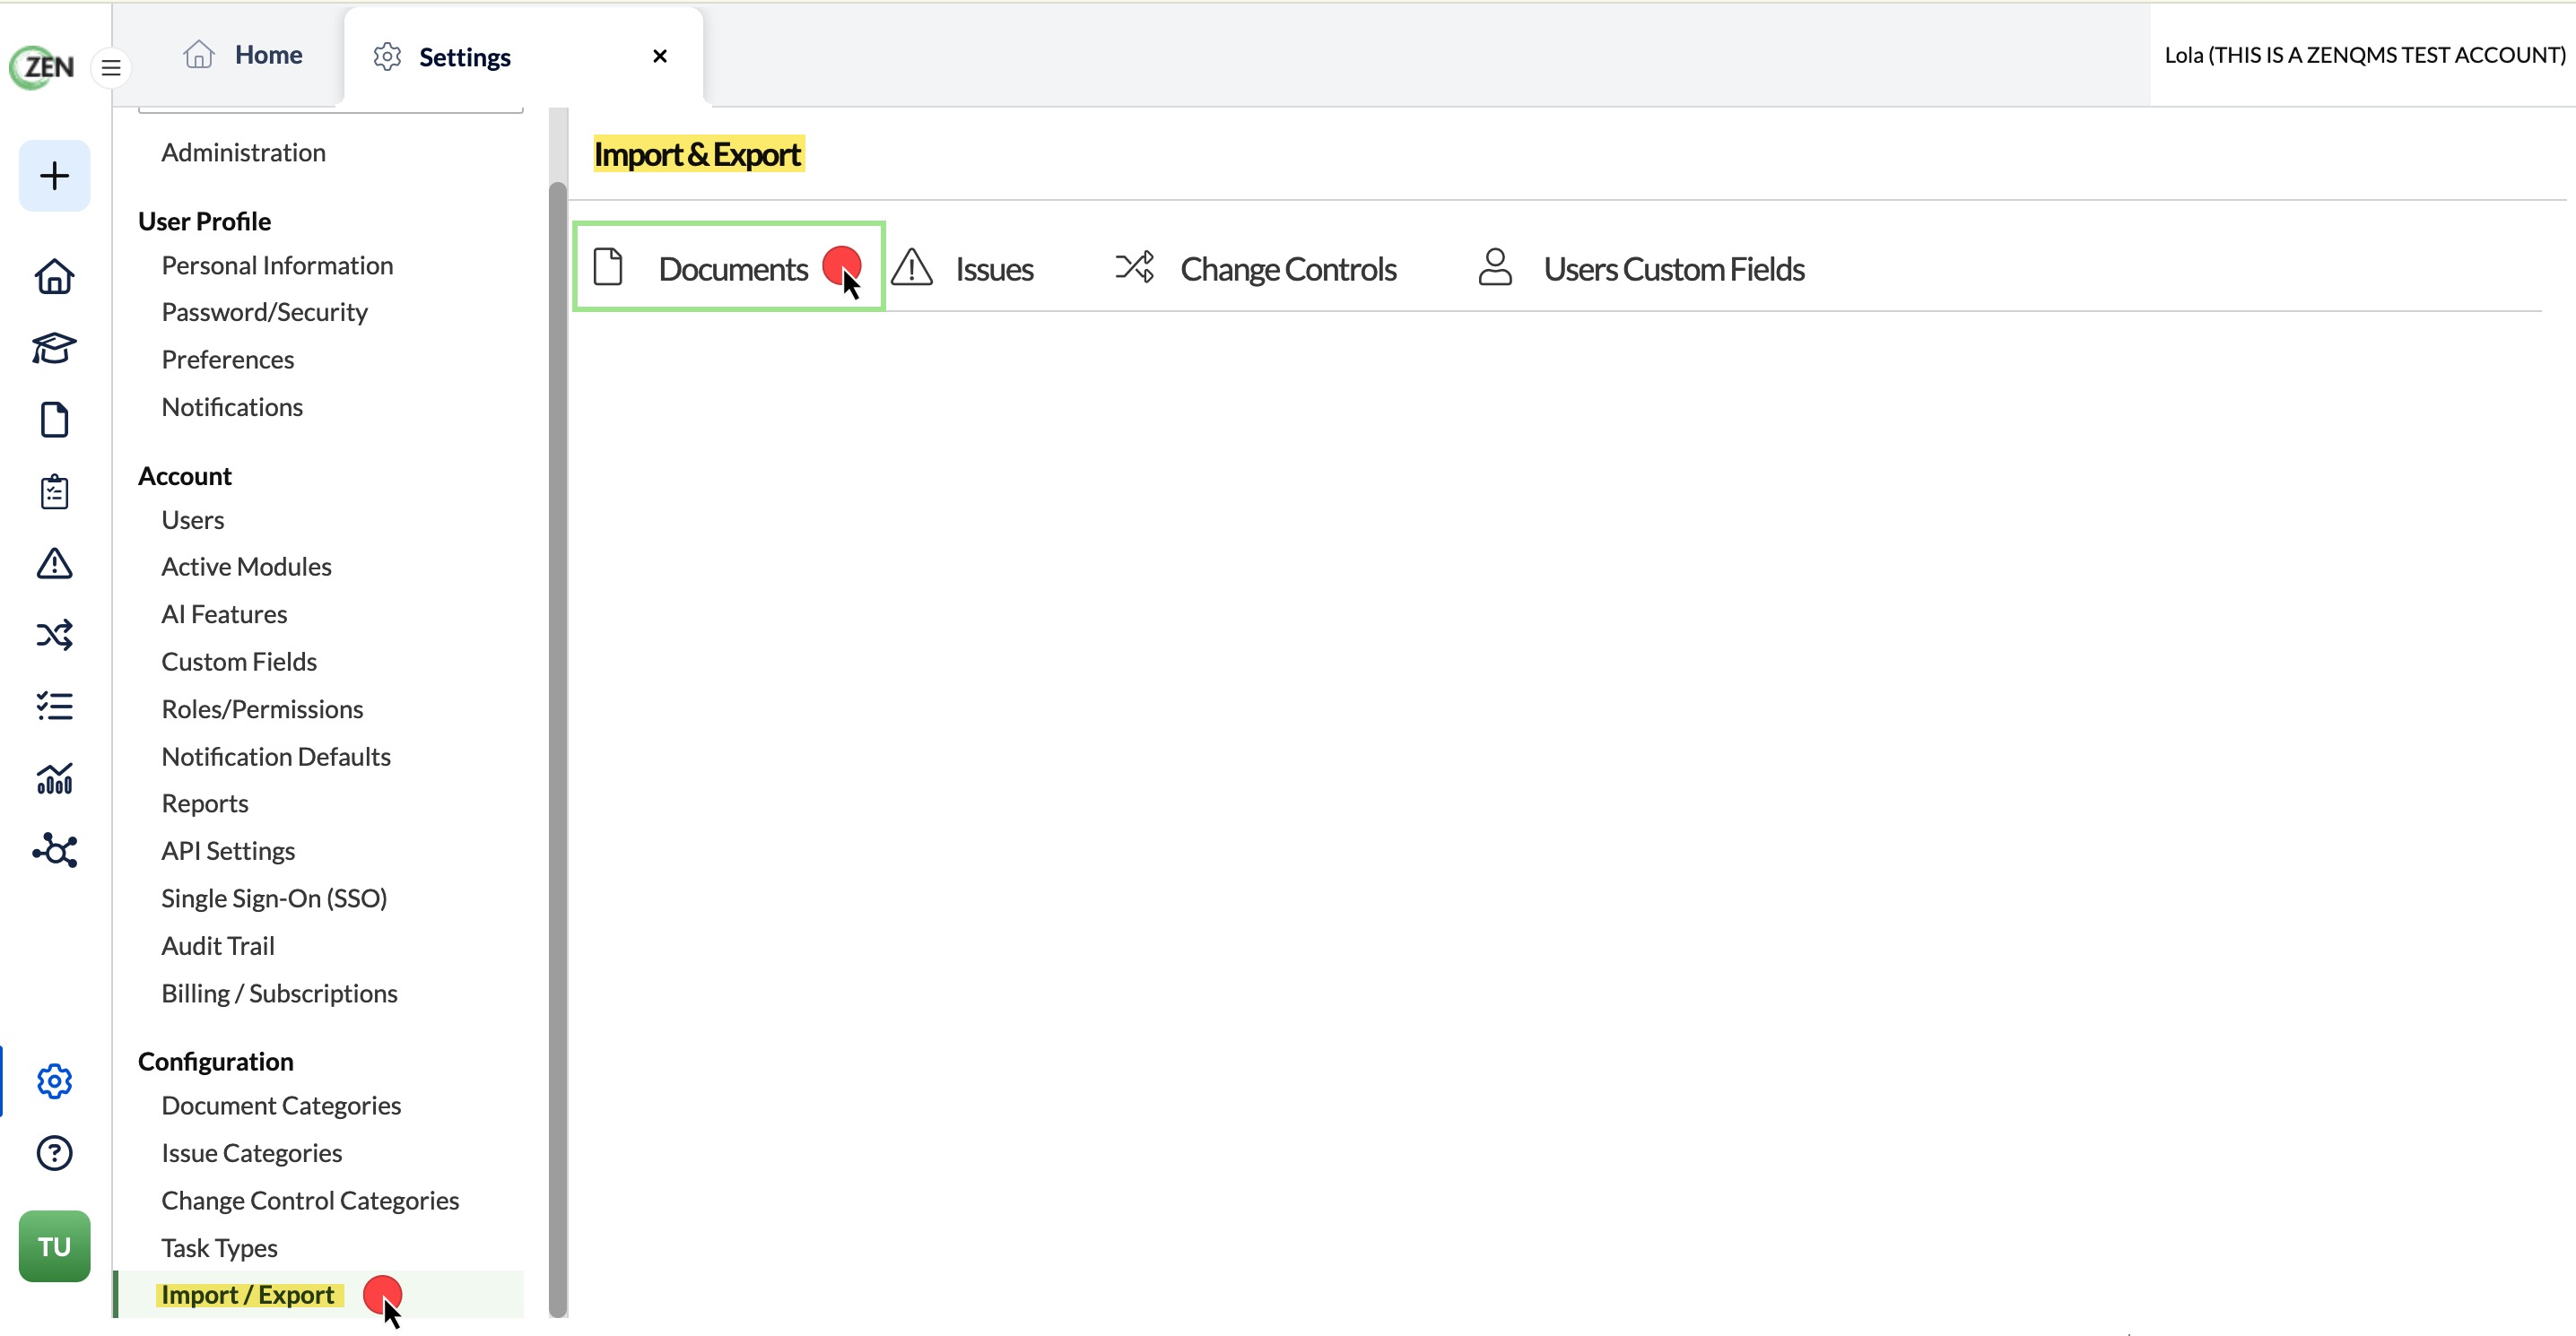Click the User Profile section heading
The width and height of the screenshot is (2576, 1336).
pyautogui.click(x=204, y=221)
